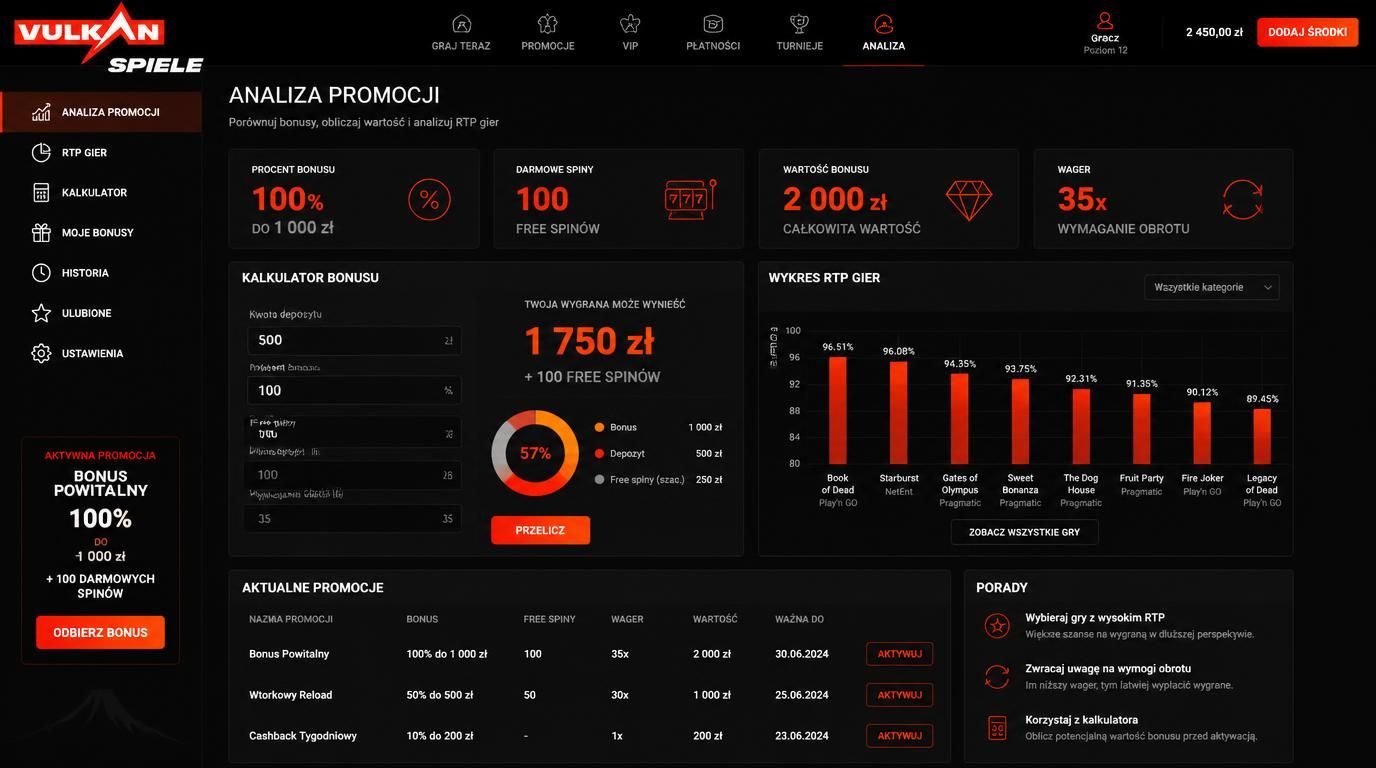Click the 50% do 500 zł bonus cell
The image size is (1376, 768).
440,695
